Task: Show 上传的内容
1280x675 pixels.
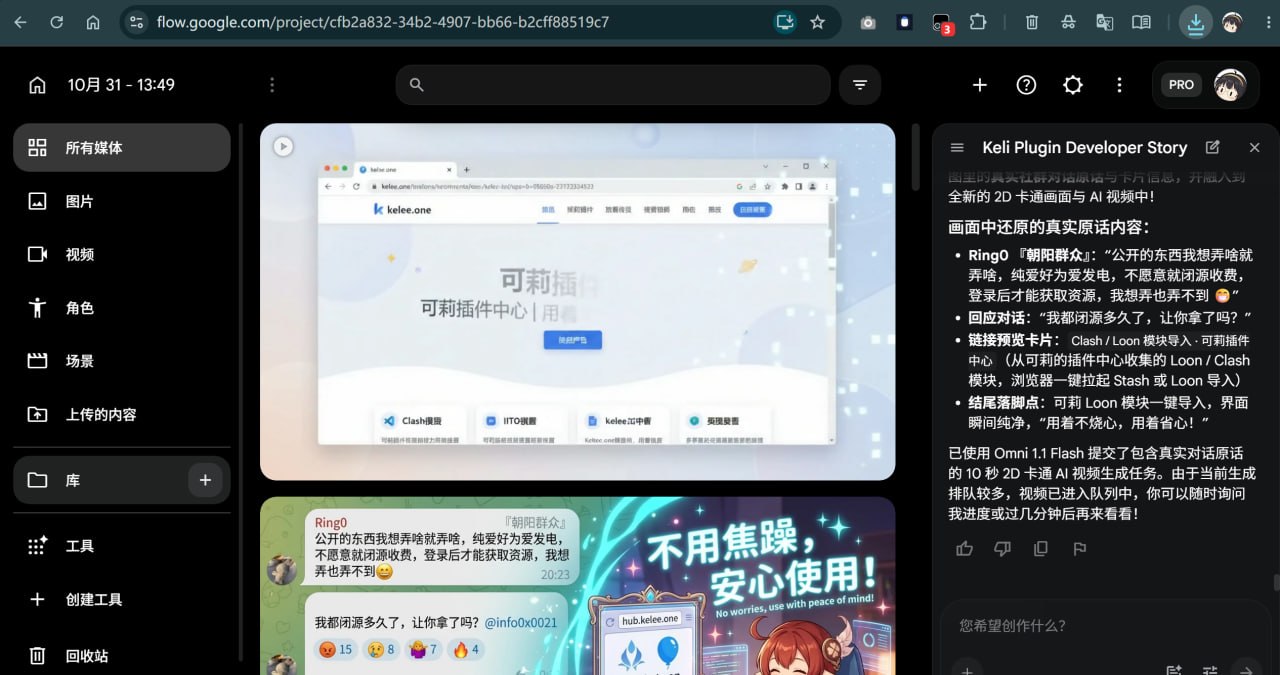Action: click(x=122, y=414)
